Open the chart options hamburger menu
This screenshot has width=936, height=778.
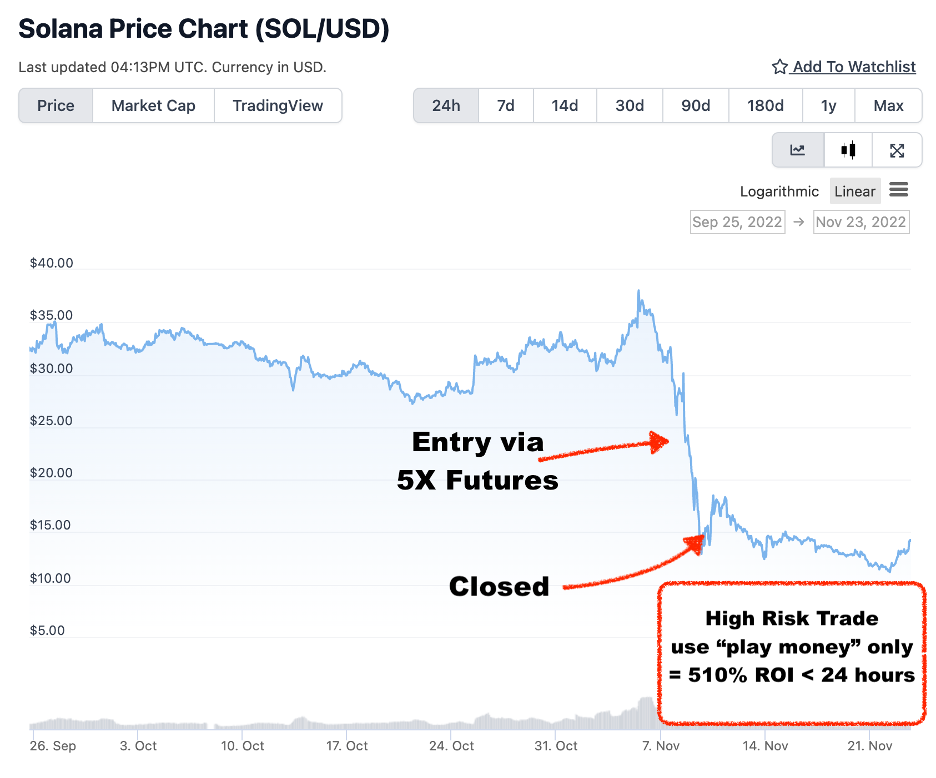pos(898,190)
